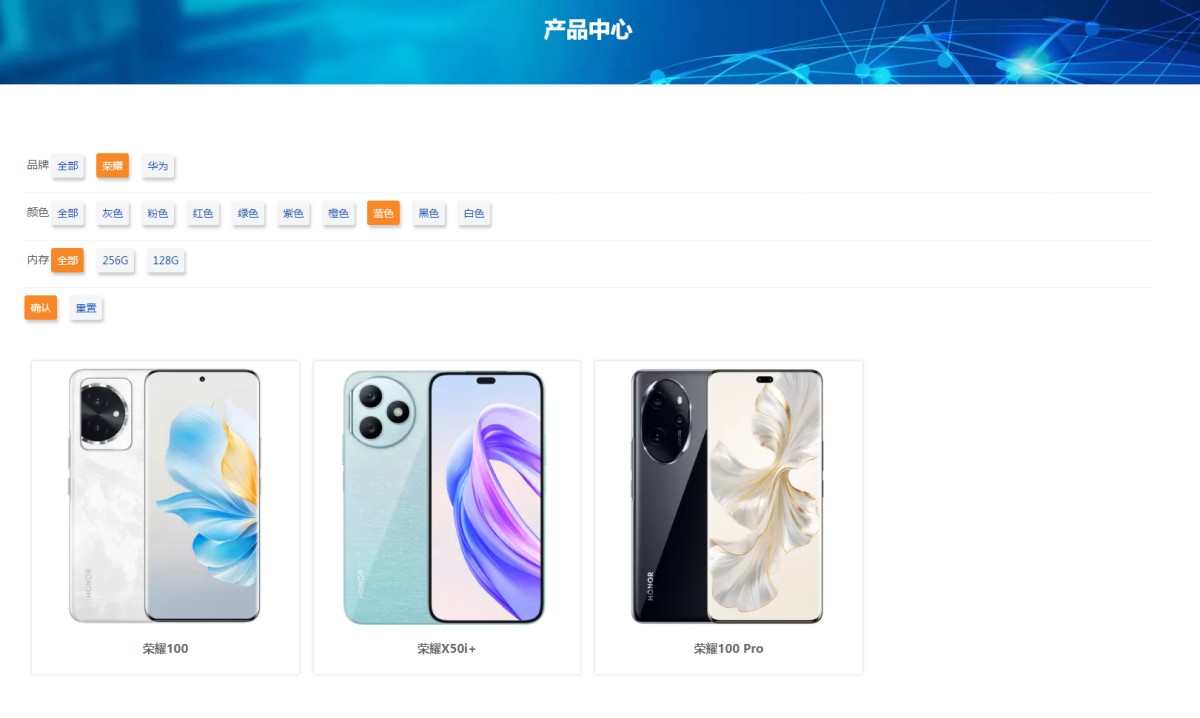Select the 全部 color filter
Screen dimensions: 1200x718
coord(67,213)
